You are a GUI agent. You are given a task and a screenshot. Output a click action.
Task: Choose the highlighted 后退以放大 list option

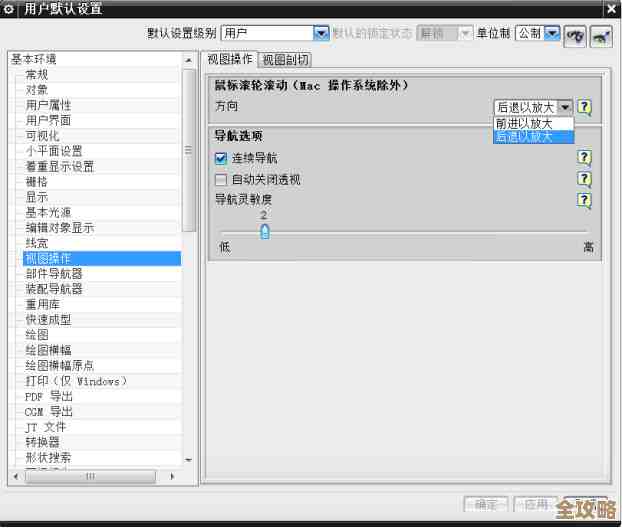533,137
